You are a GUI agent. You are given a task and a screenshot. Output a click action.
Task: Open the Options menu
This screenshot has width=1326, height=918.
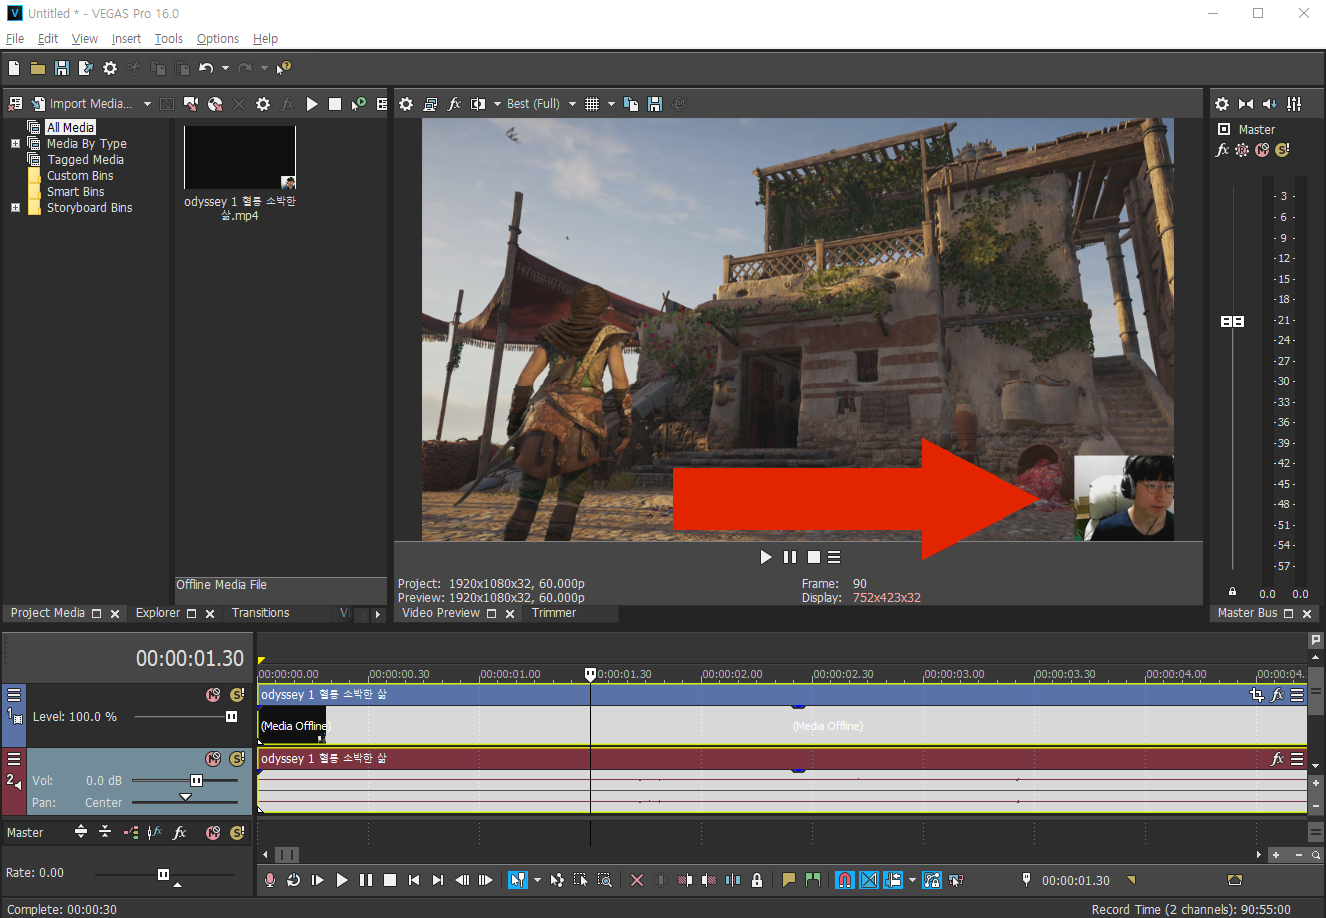(x=218, y=39)
